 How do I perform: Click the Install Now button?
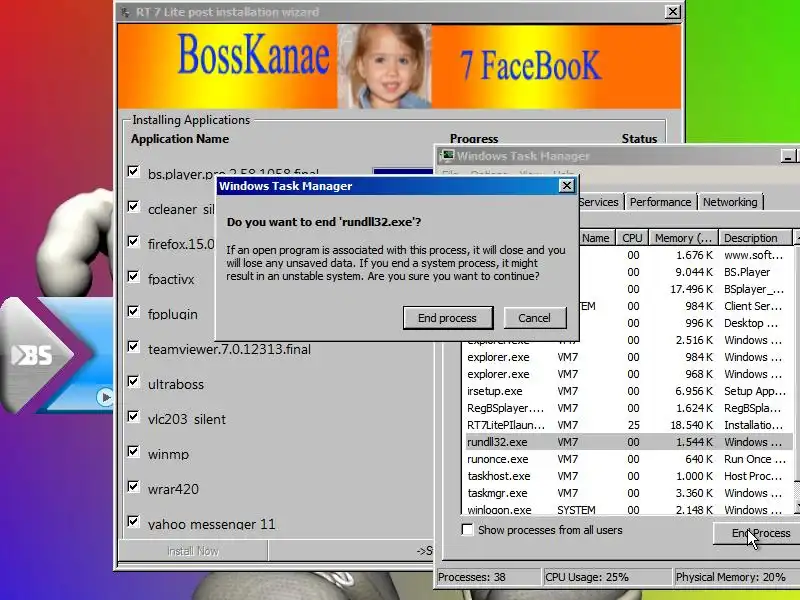click(193, 551)
